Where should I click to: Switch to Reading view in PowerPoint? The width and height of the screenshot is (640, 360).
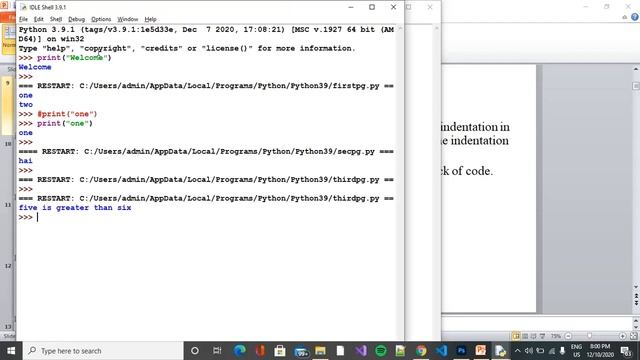click(x=533, y=336)
